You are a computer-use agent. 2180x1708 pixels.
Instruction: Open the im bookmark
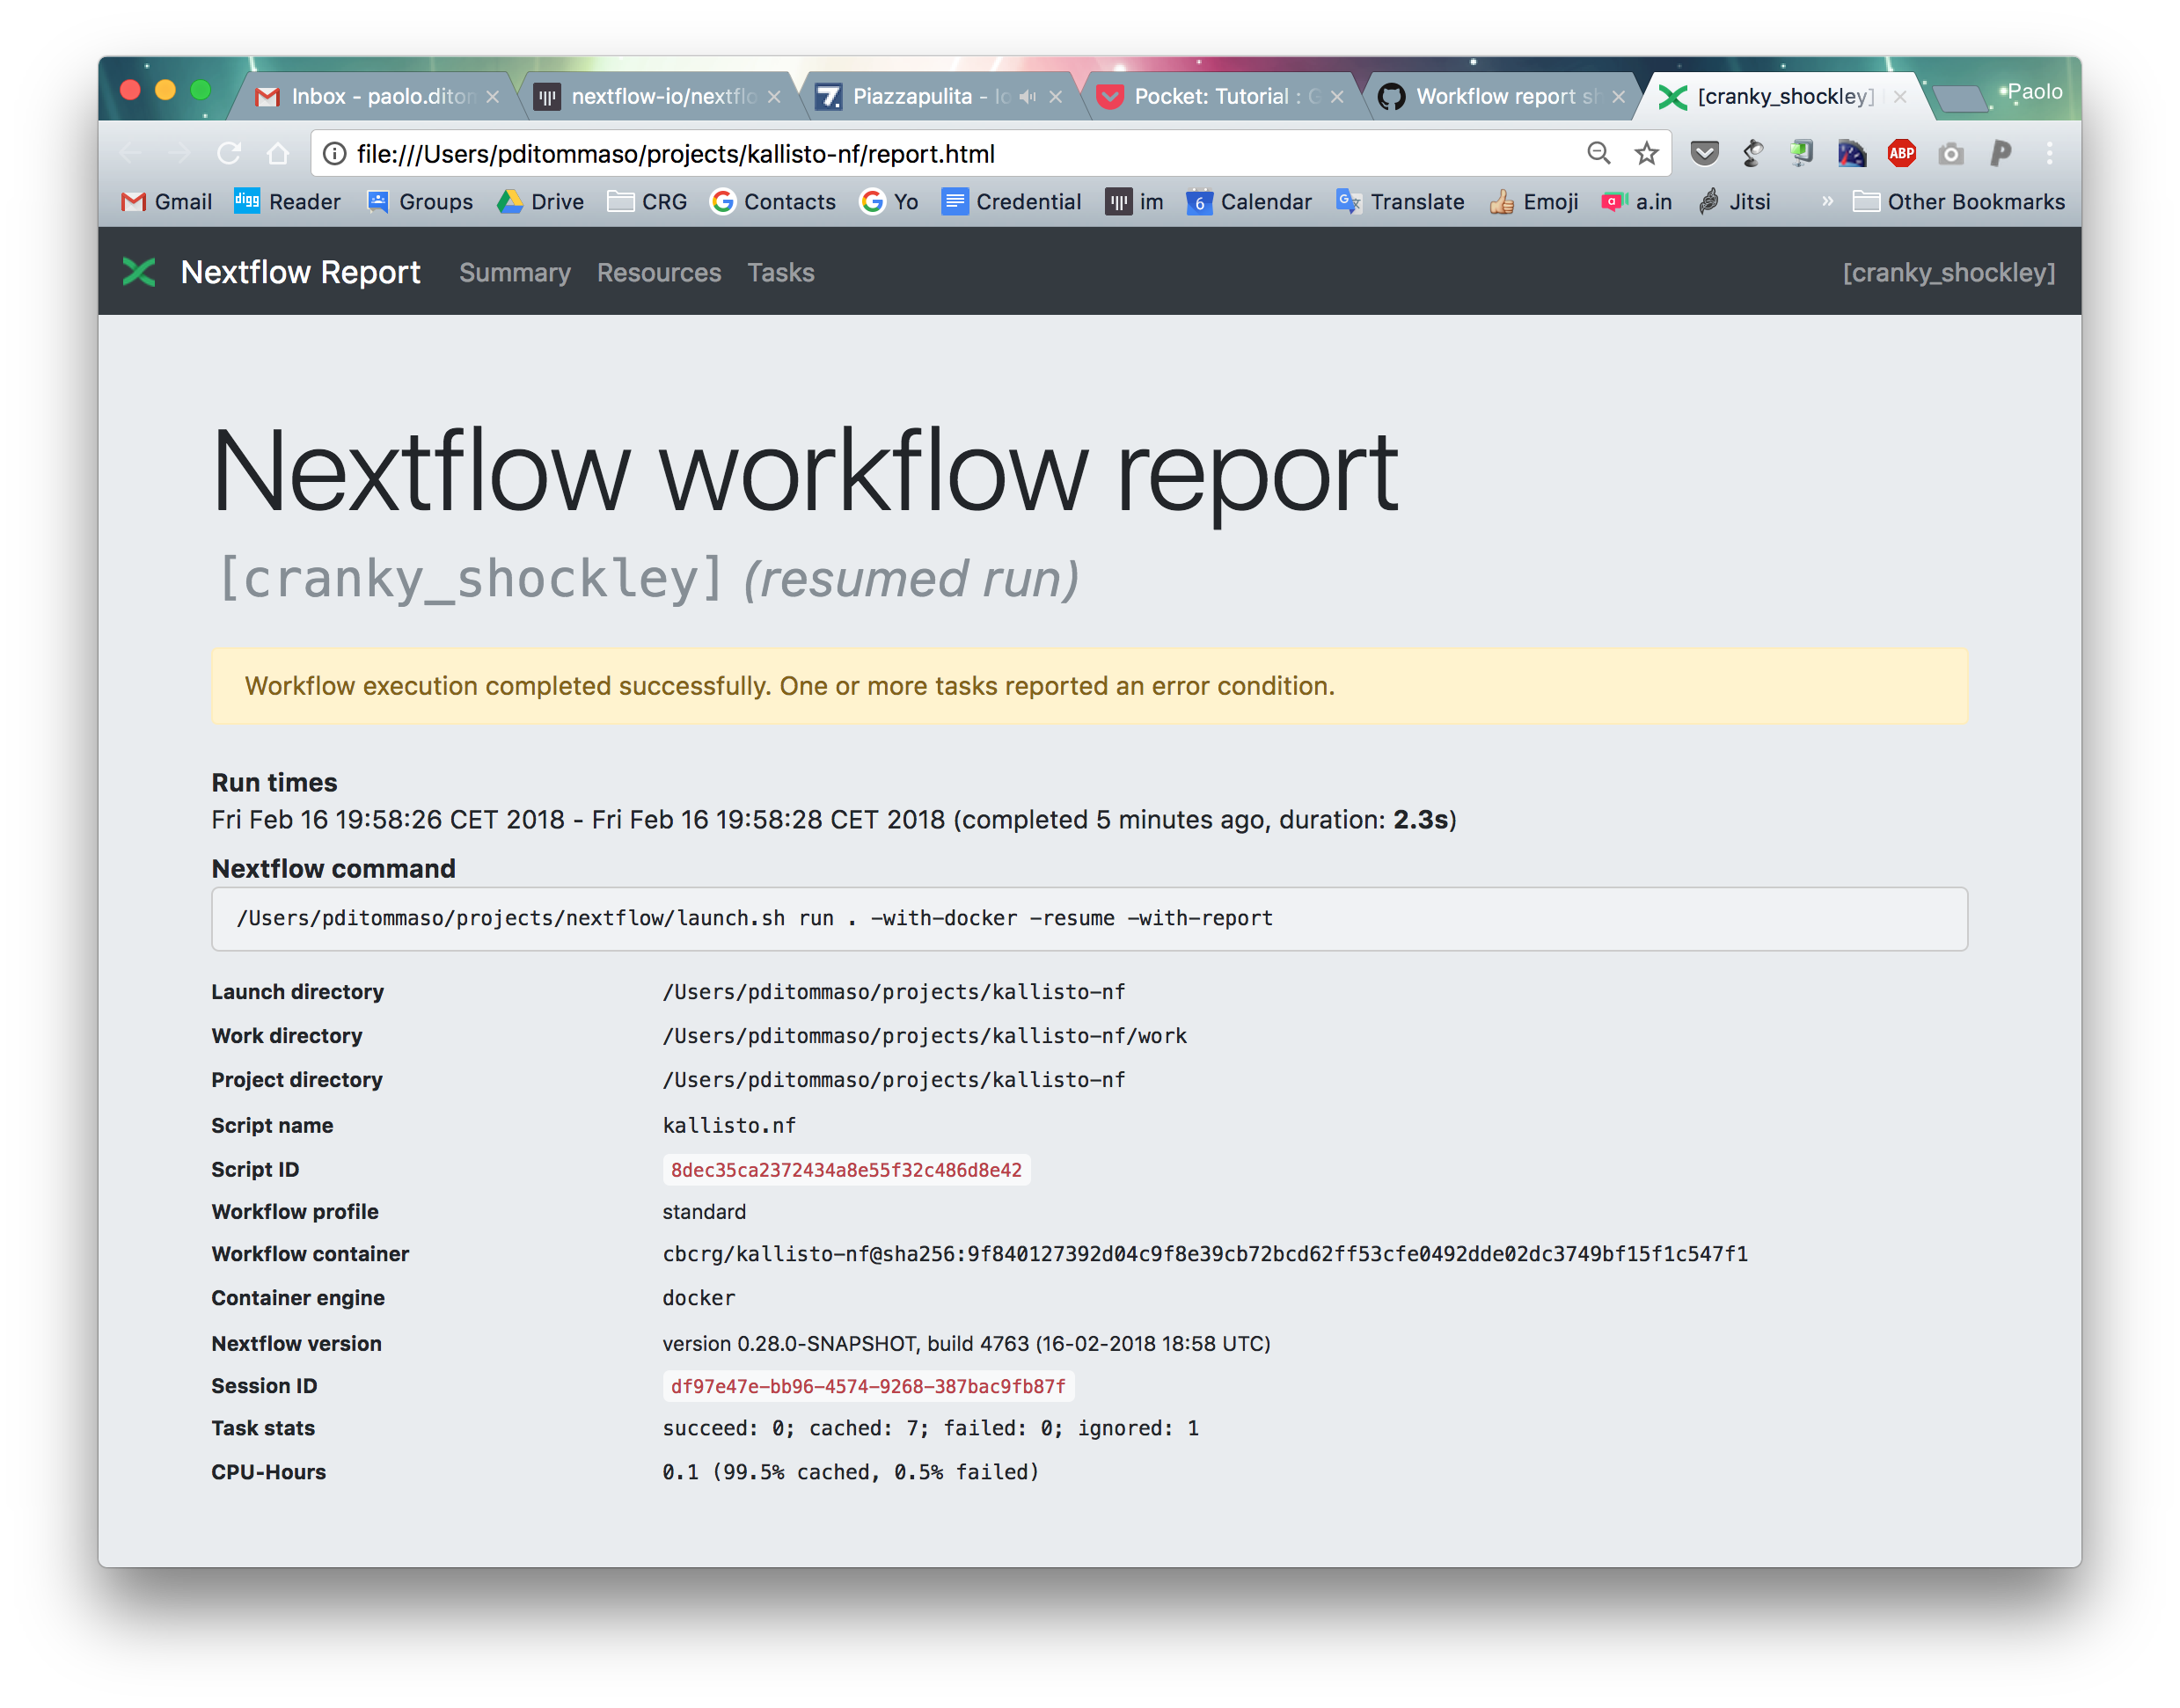[x=1134, y=202]
